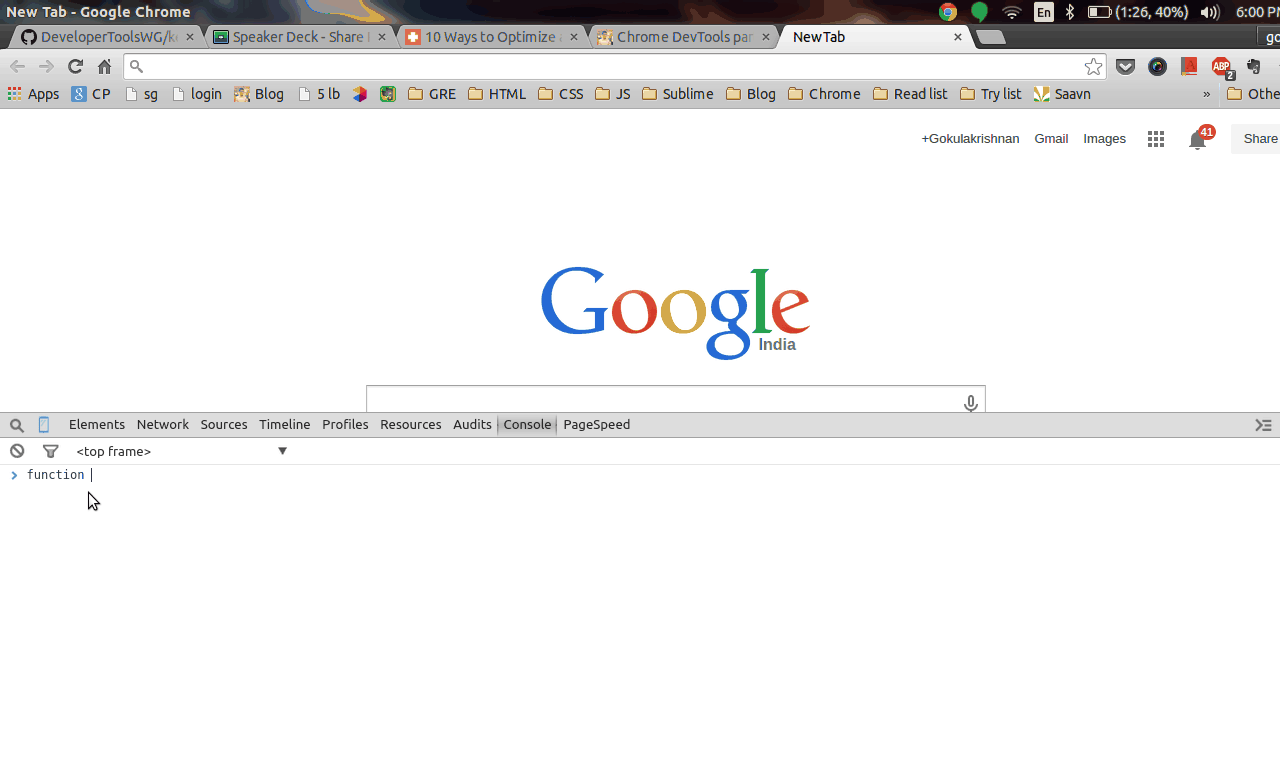This screenshot has height=768, width=1280.
Task: Click the colorful cube bookmark icon
Action: (x=360, y=94)
